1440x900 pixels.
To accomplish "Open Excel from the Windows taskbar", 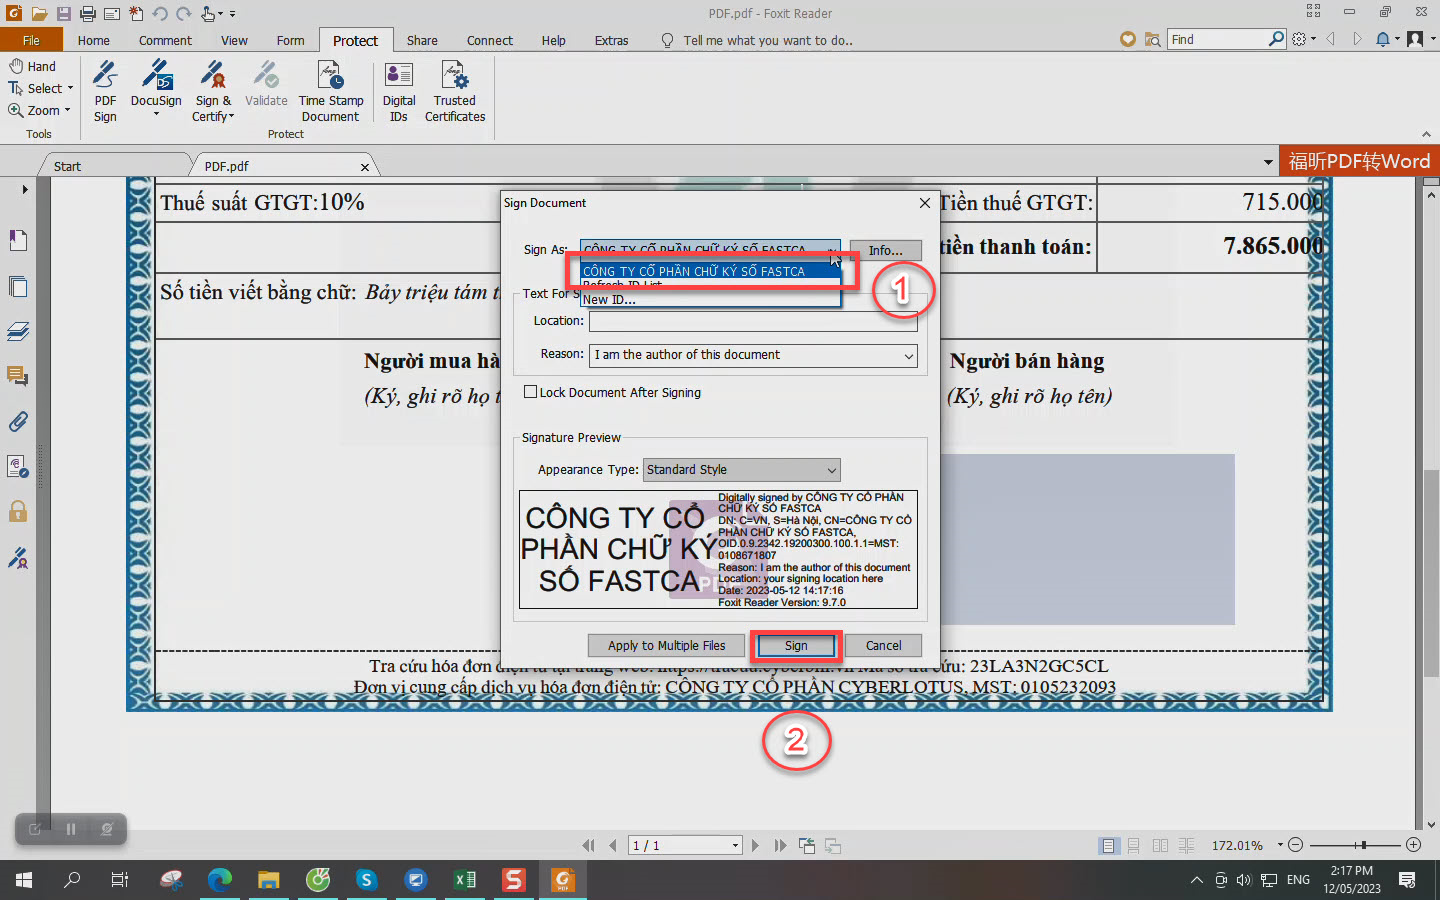I will (x=465, y=880).
